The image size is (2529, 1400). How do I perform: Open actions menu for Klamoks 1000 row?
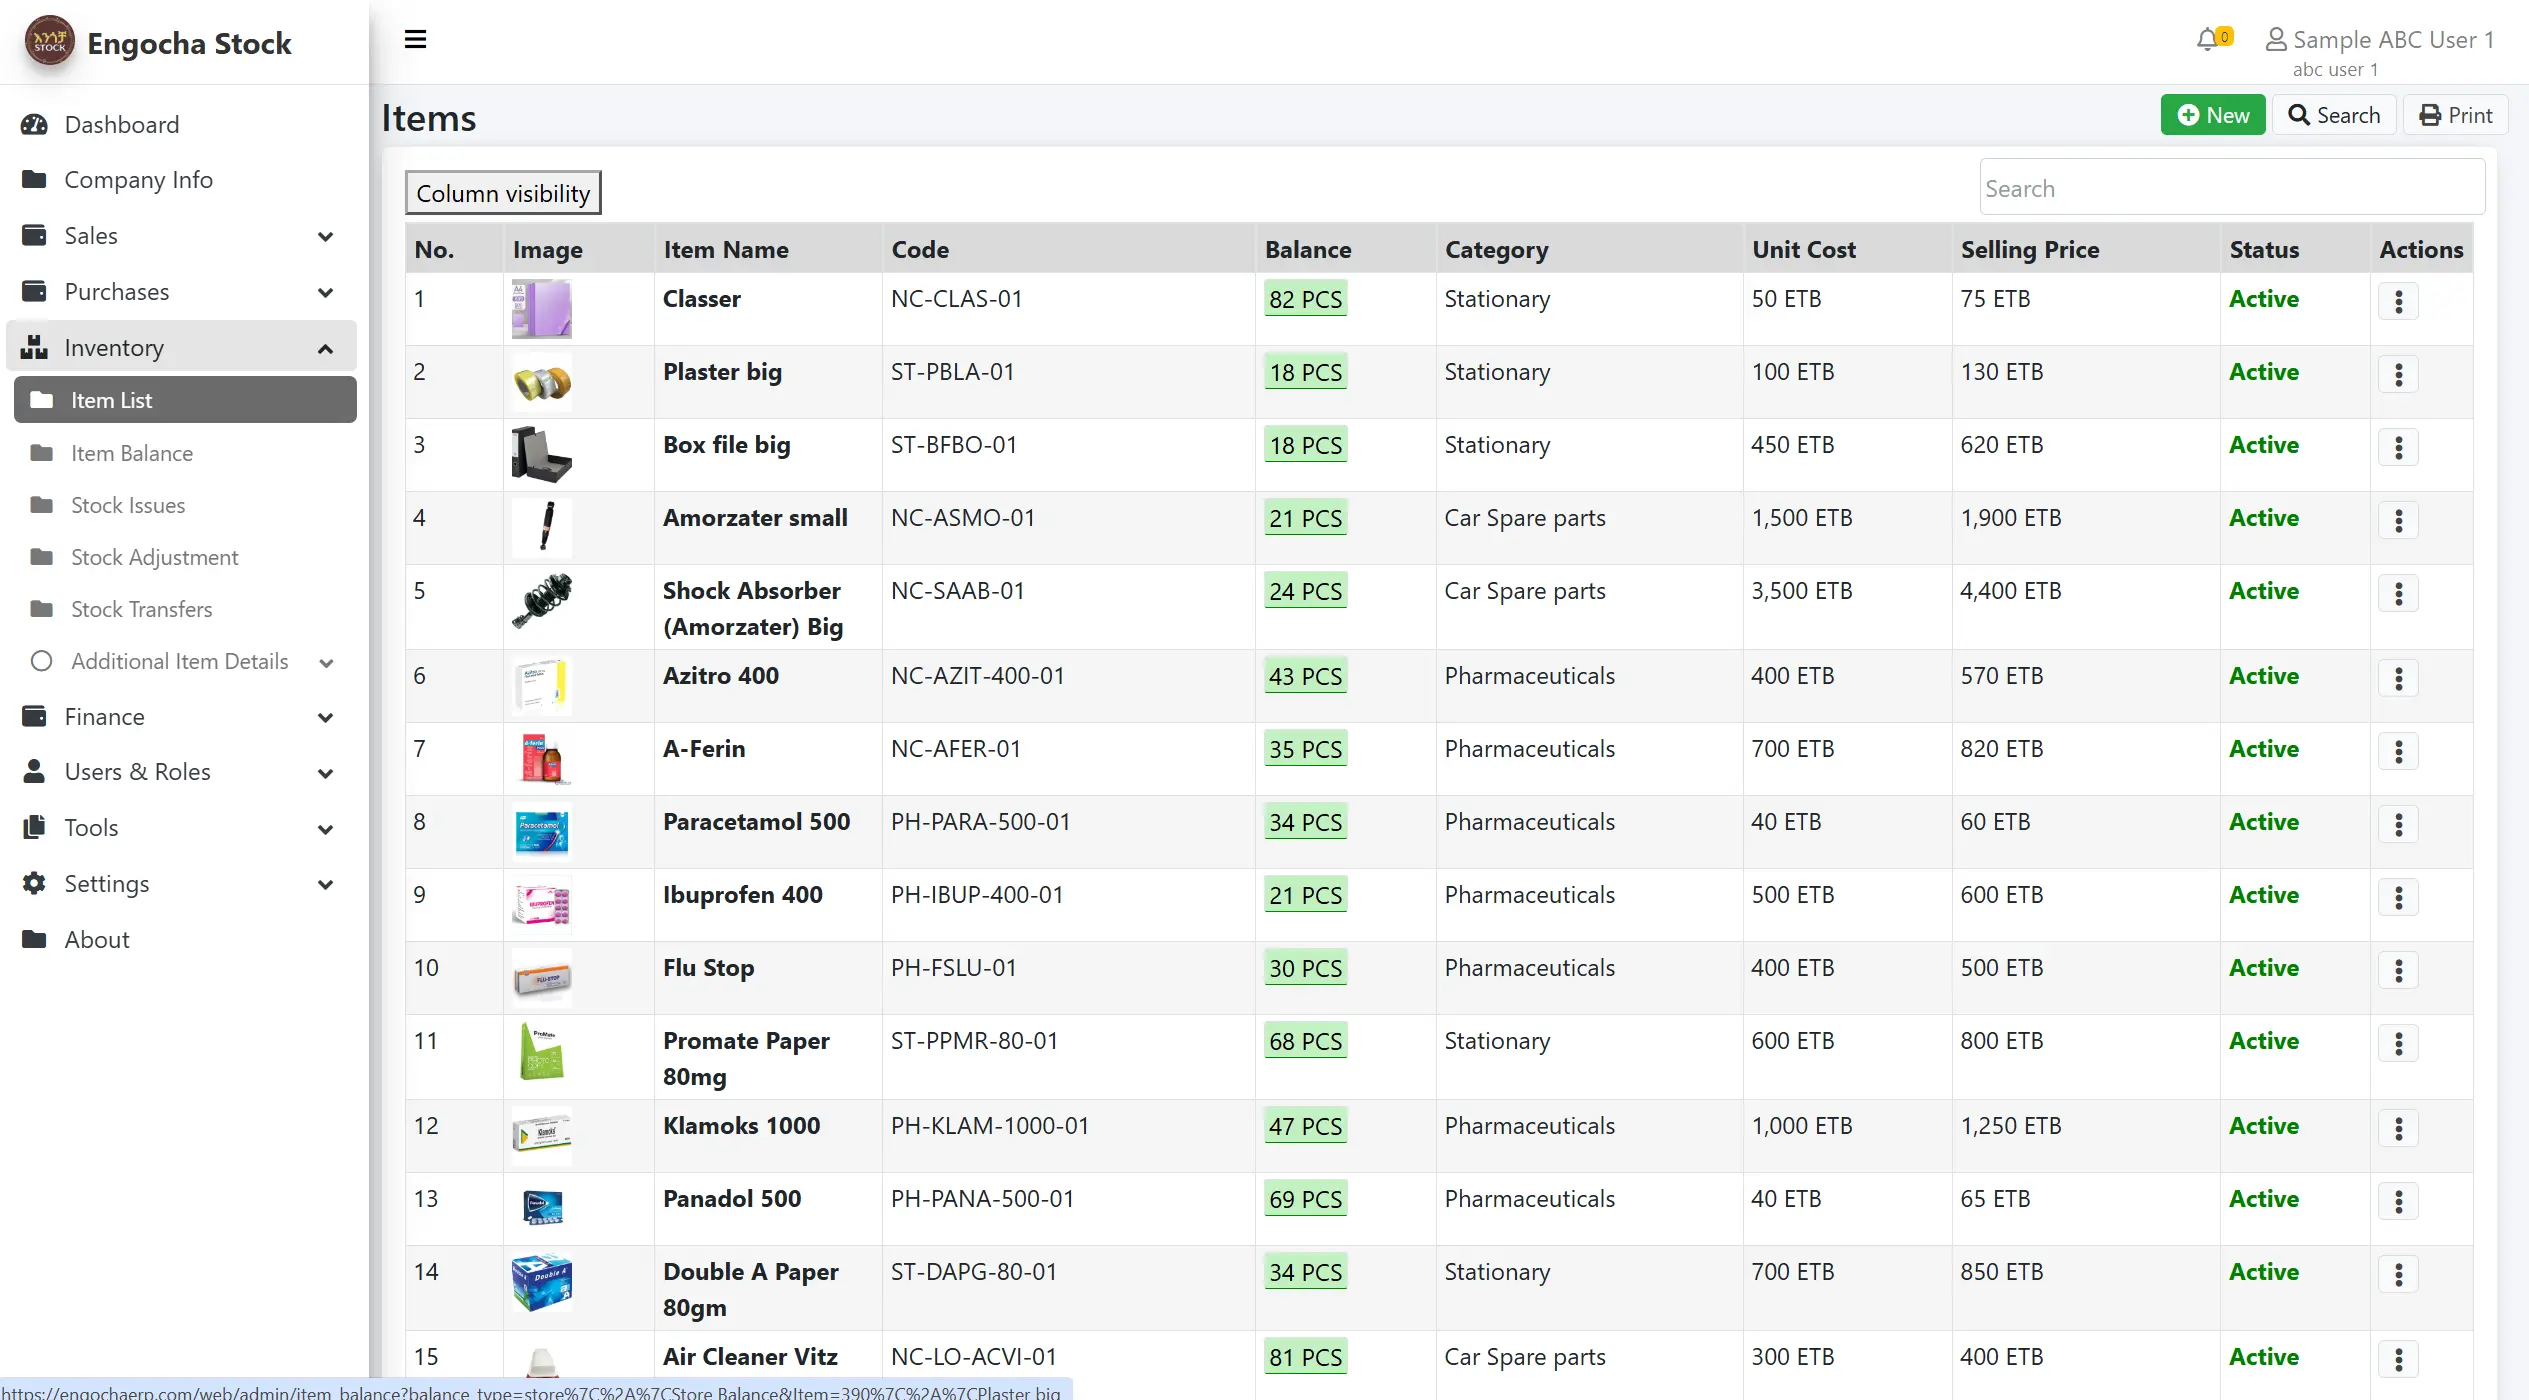tap(2398, 1129)
